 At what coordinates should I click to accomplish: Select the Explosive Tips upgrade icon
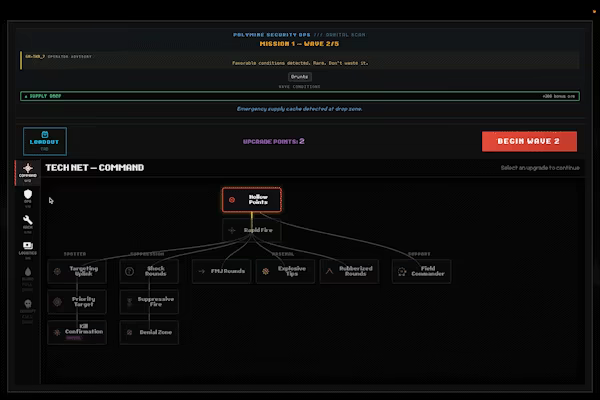click(x=265, y=271)
